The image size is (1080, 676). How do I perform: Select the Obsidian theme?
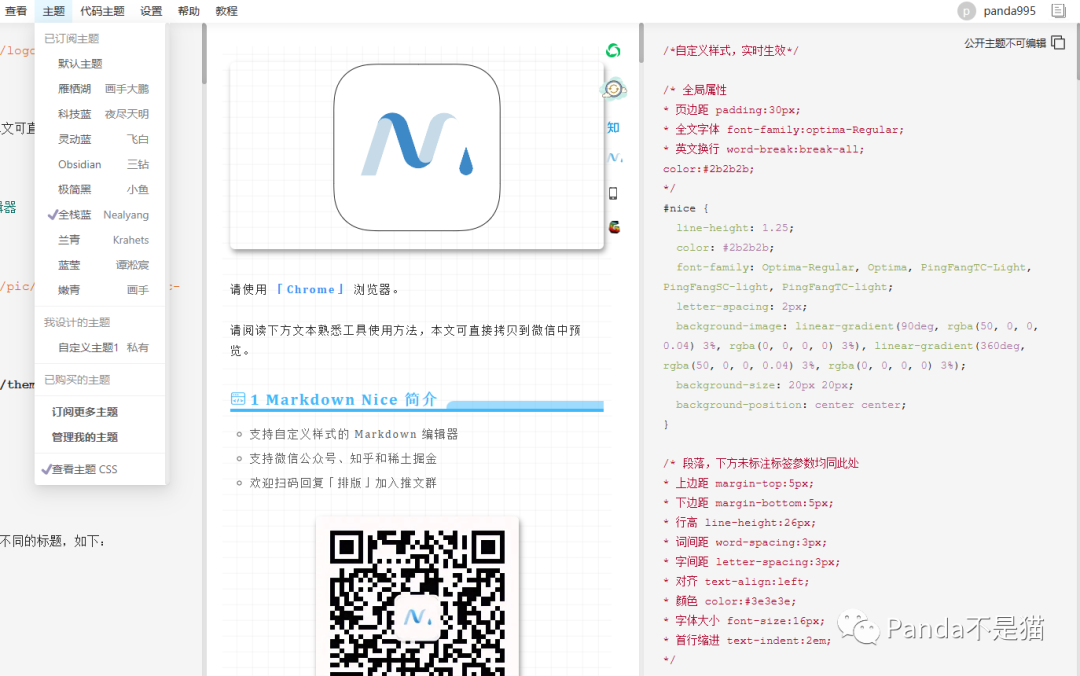(x=101, y=164)
